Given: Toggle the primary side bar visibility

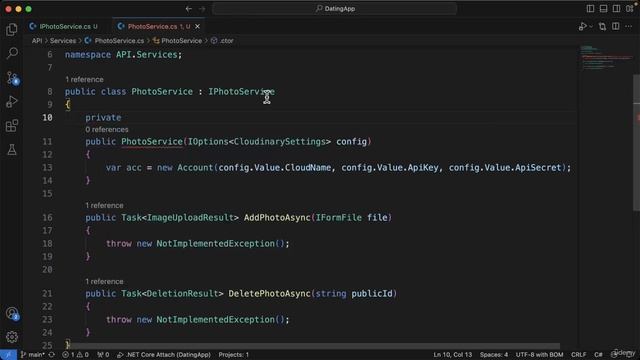Looking at the screenshot, I should coord(590,8).
